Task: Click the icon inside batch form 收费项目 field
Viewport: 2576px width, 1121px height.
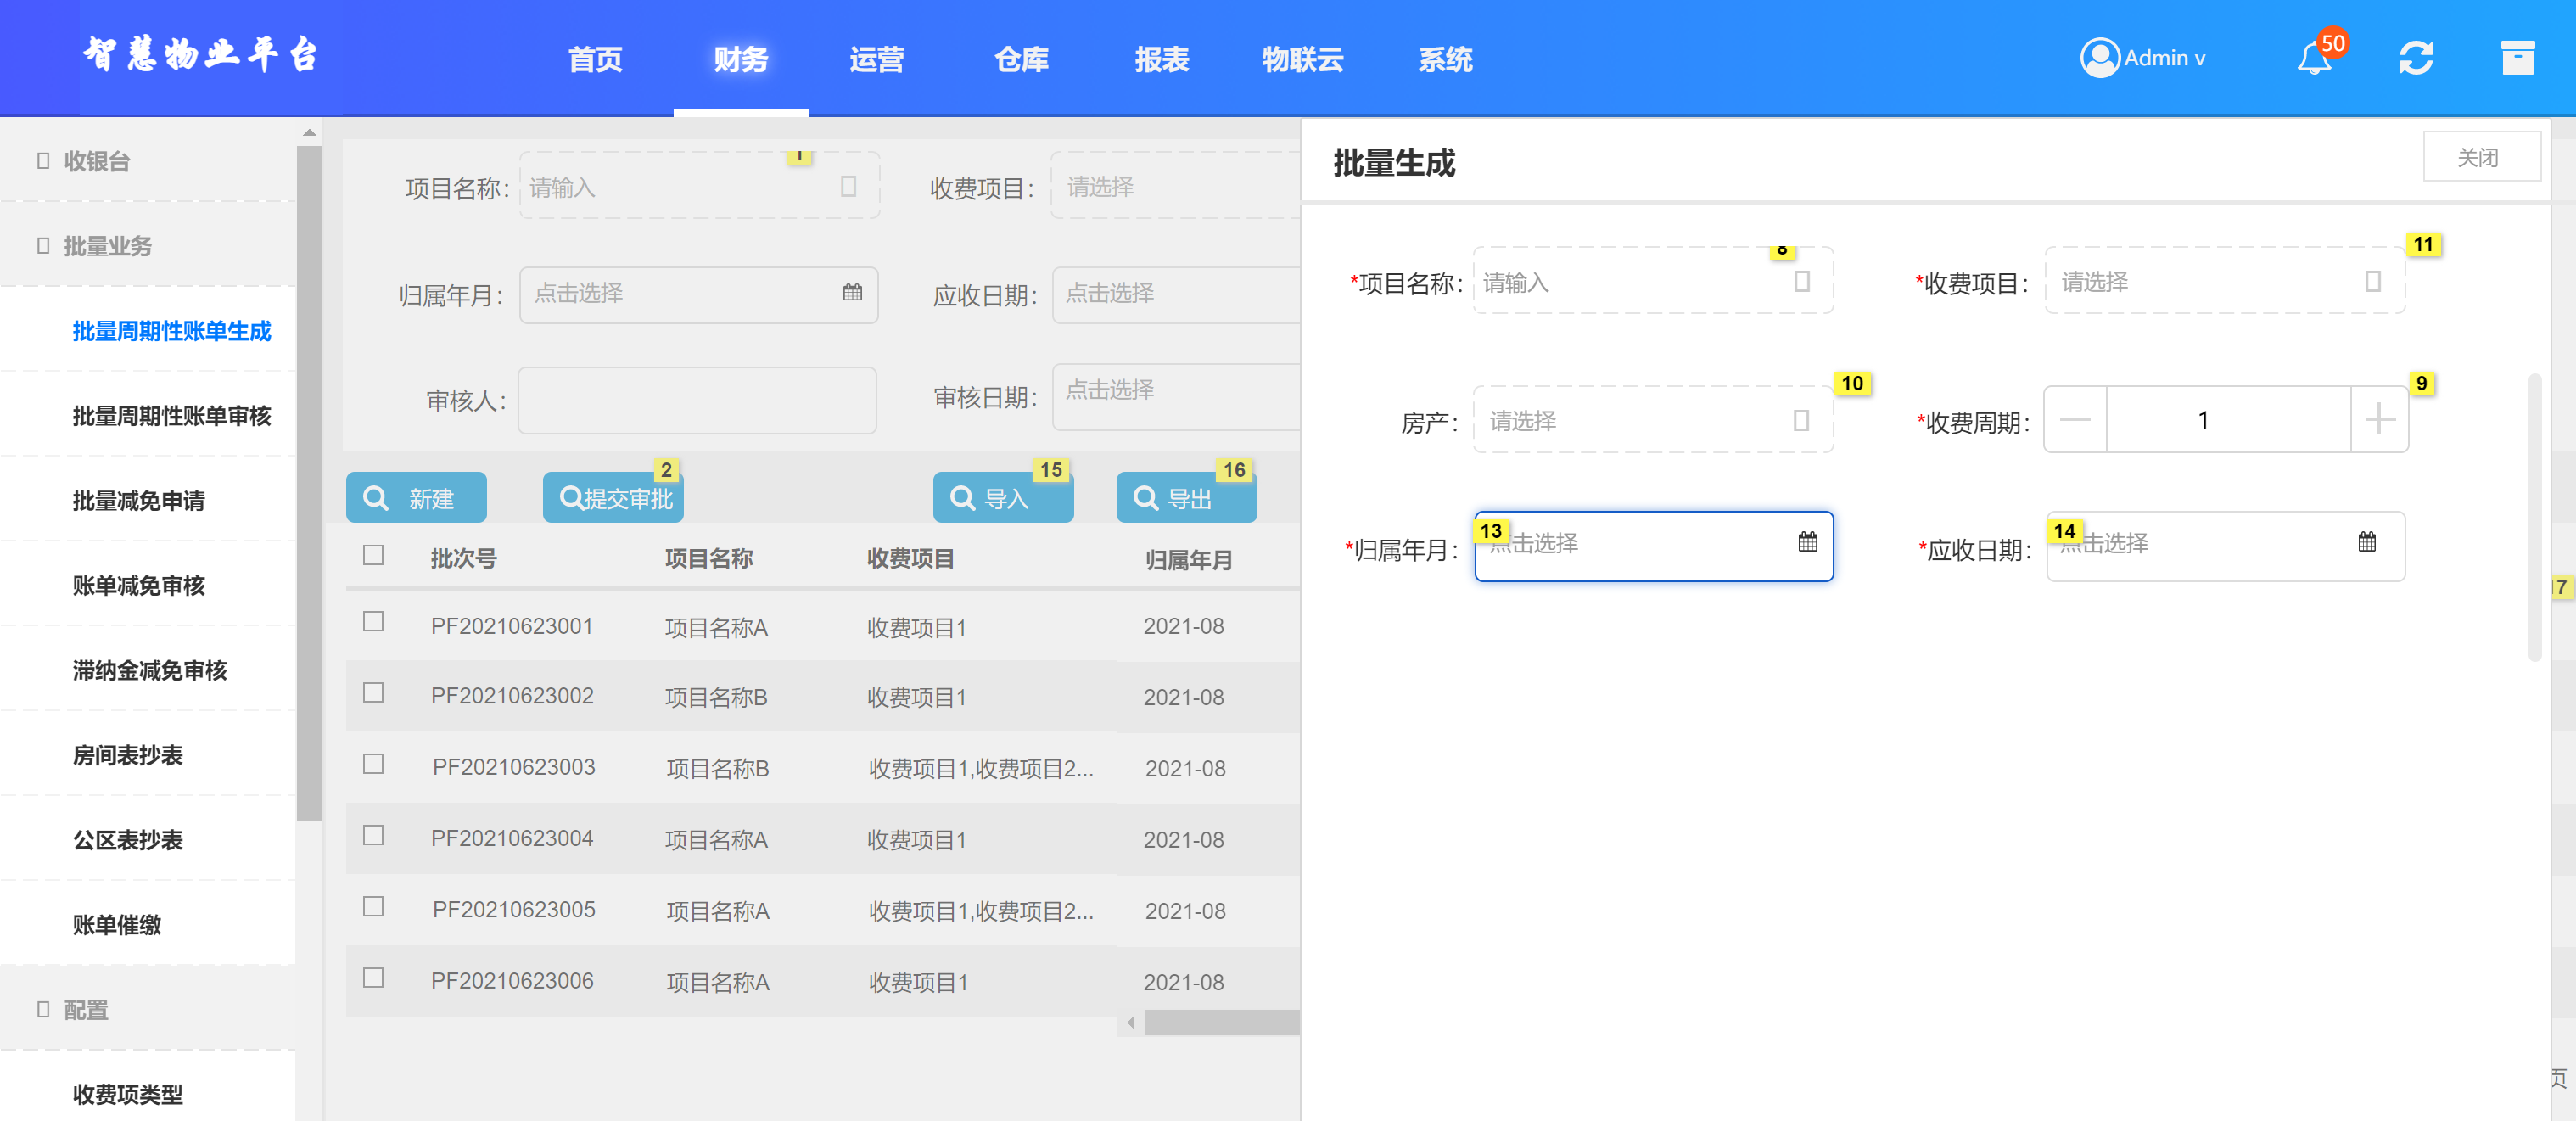Action: pos(2372,282)
